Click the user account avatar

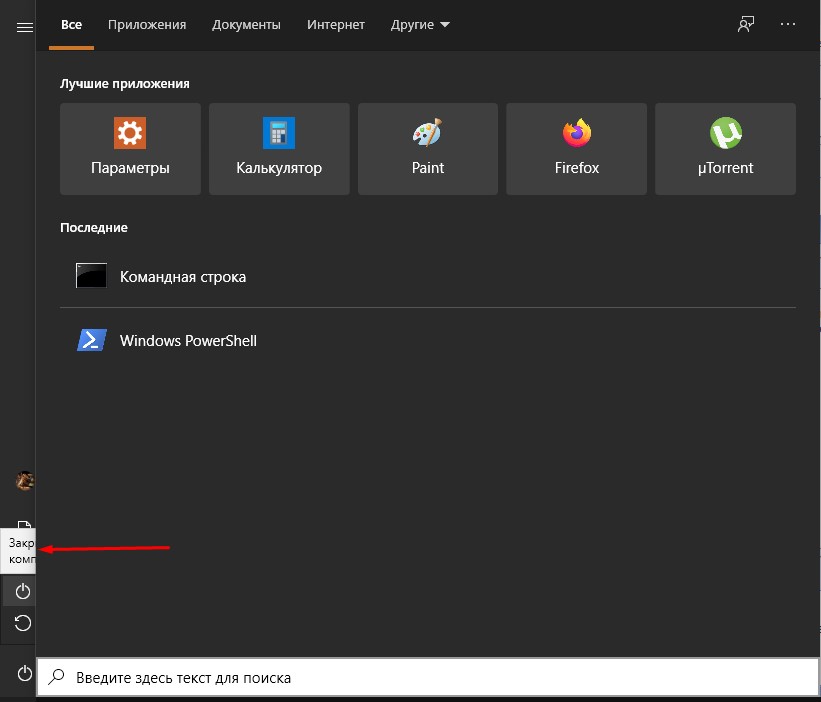25,482
